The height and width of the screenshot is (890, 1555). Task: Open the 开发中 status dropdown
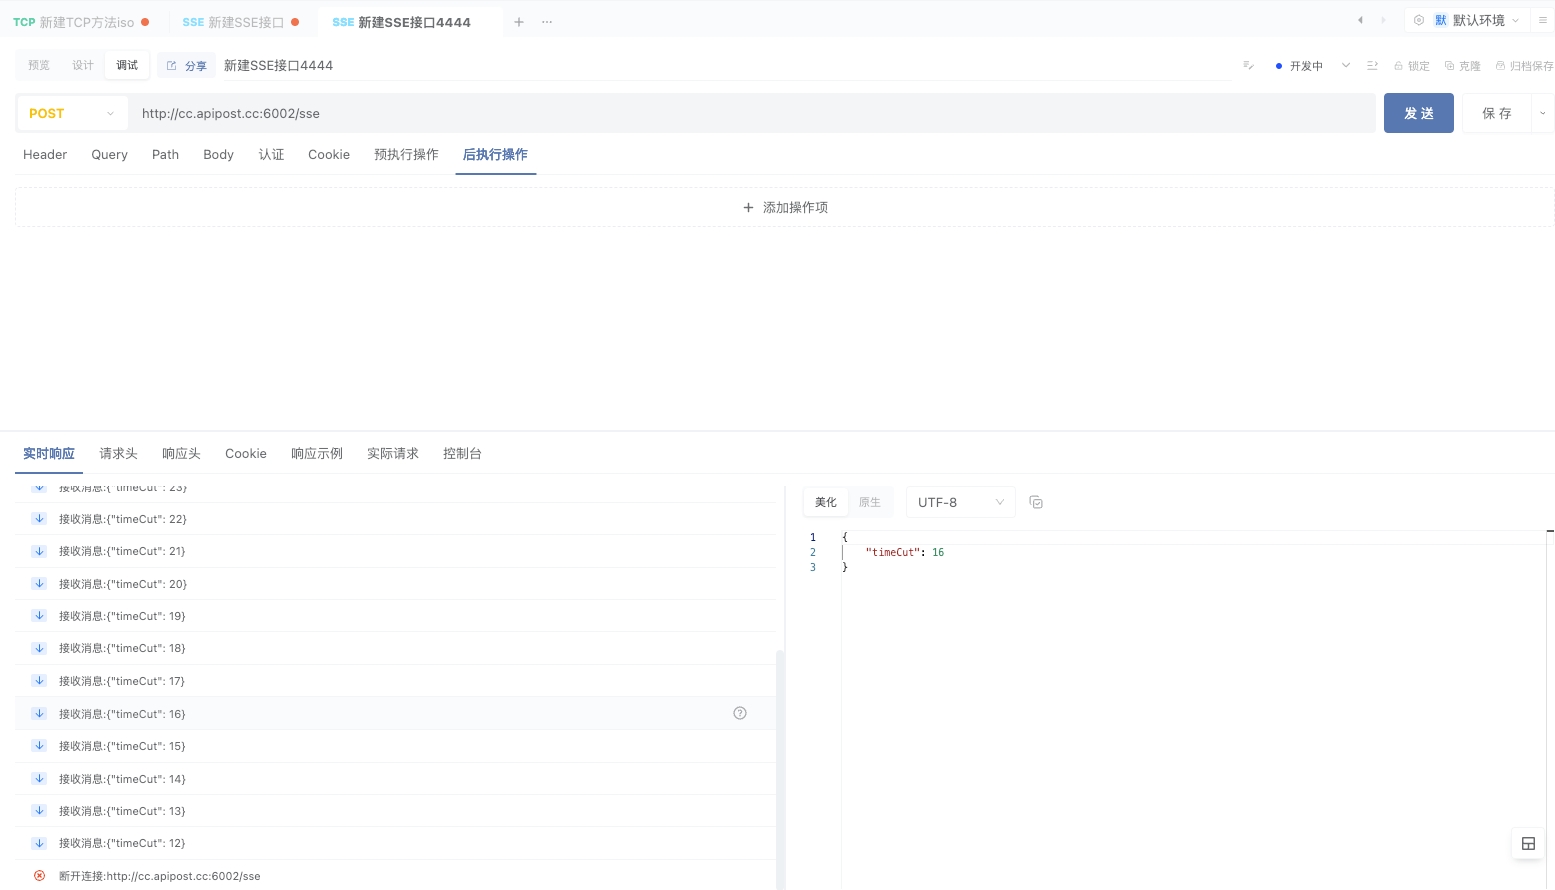click(x=1312, y=66)
